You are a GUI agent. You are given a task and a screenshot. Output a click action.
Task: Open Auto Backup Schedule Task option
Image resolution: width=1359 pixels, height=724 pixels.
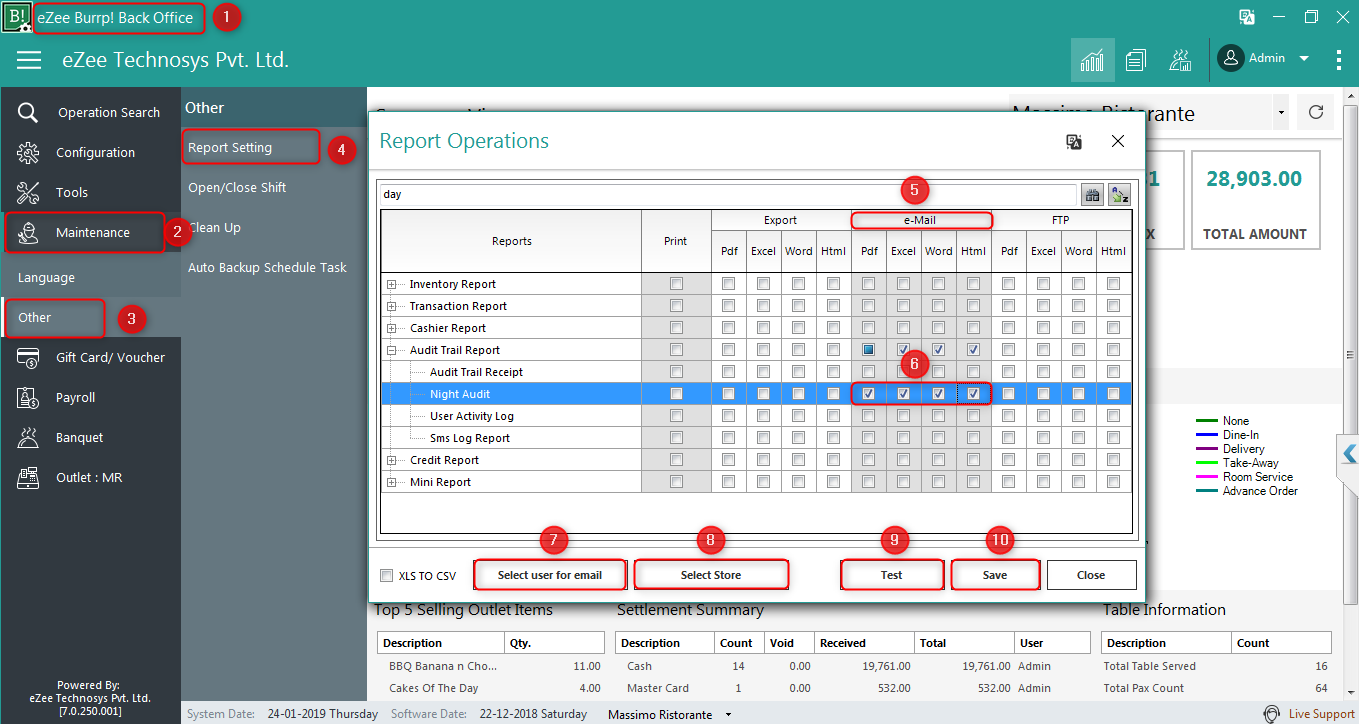pos(267,268)
